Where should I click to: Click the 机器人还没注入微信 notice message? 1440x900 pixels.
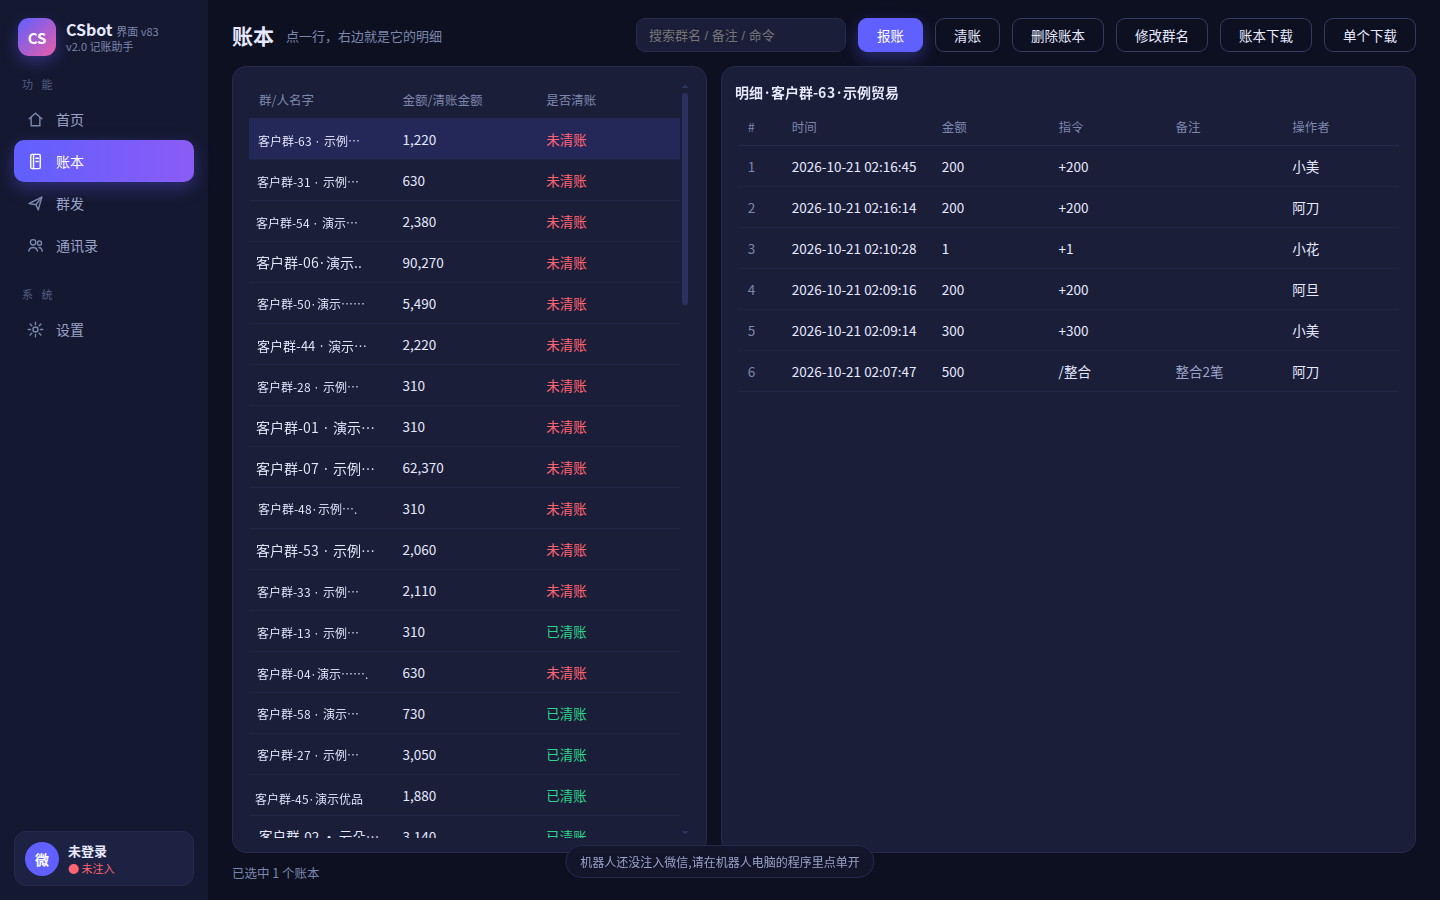pyautogui.click(x=720, y=862)
